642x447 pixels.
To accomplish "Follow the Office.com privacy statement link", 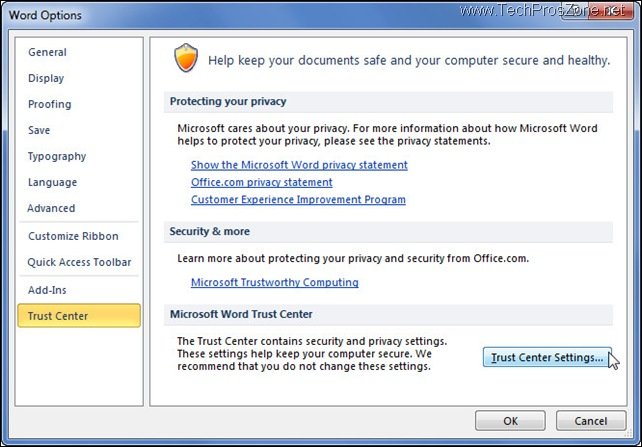I will tap(262, 182).
